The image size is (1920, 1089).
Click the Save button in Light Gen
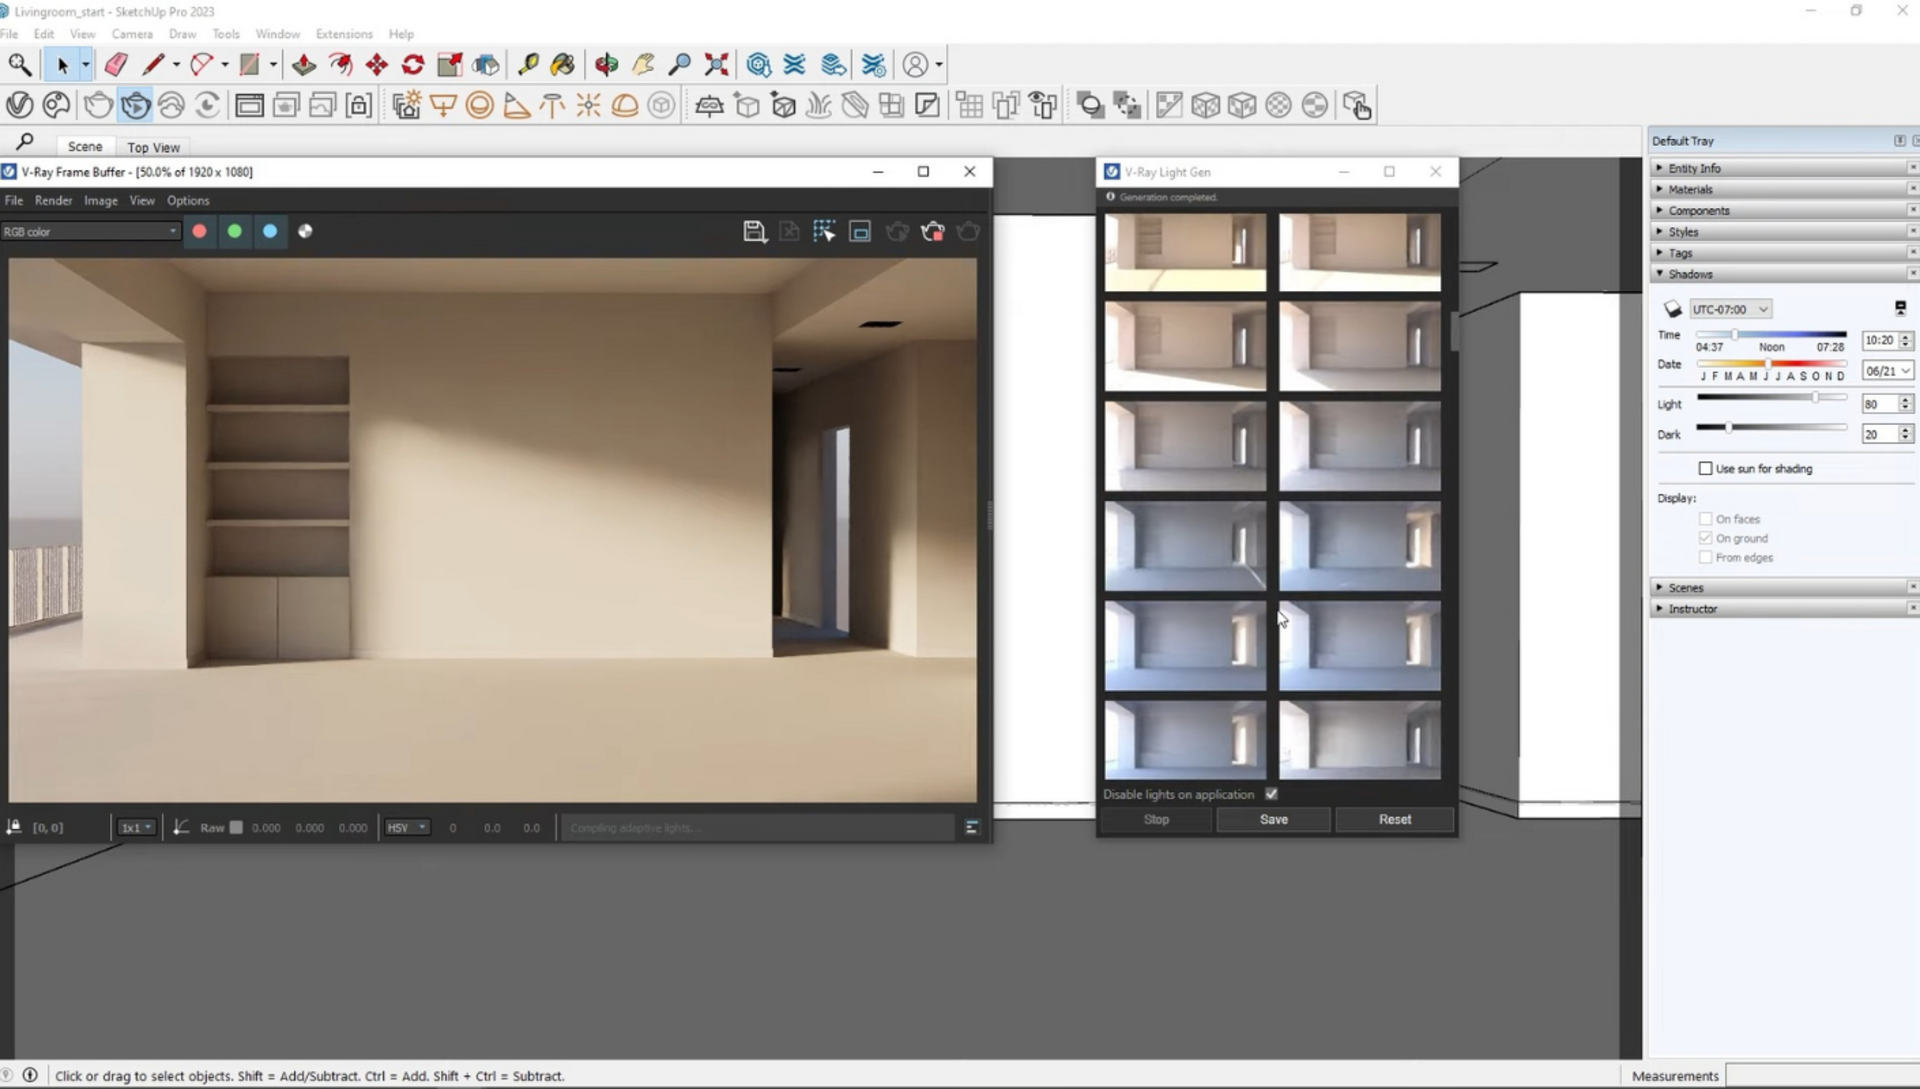tap(1273, 819)
